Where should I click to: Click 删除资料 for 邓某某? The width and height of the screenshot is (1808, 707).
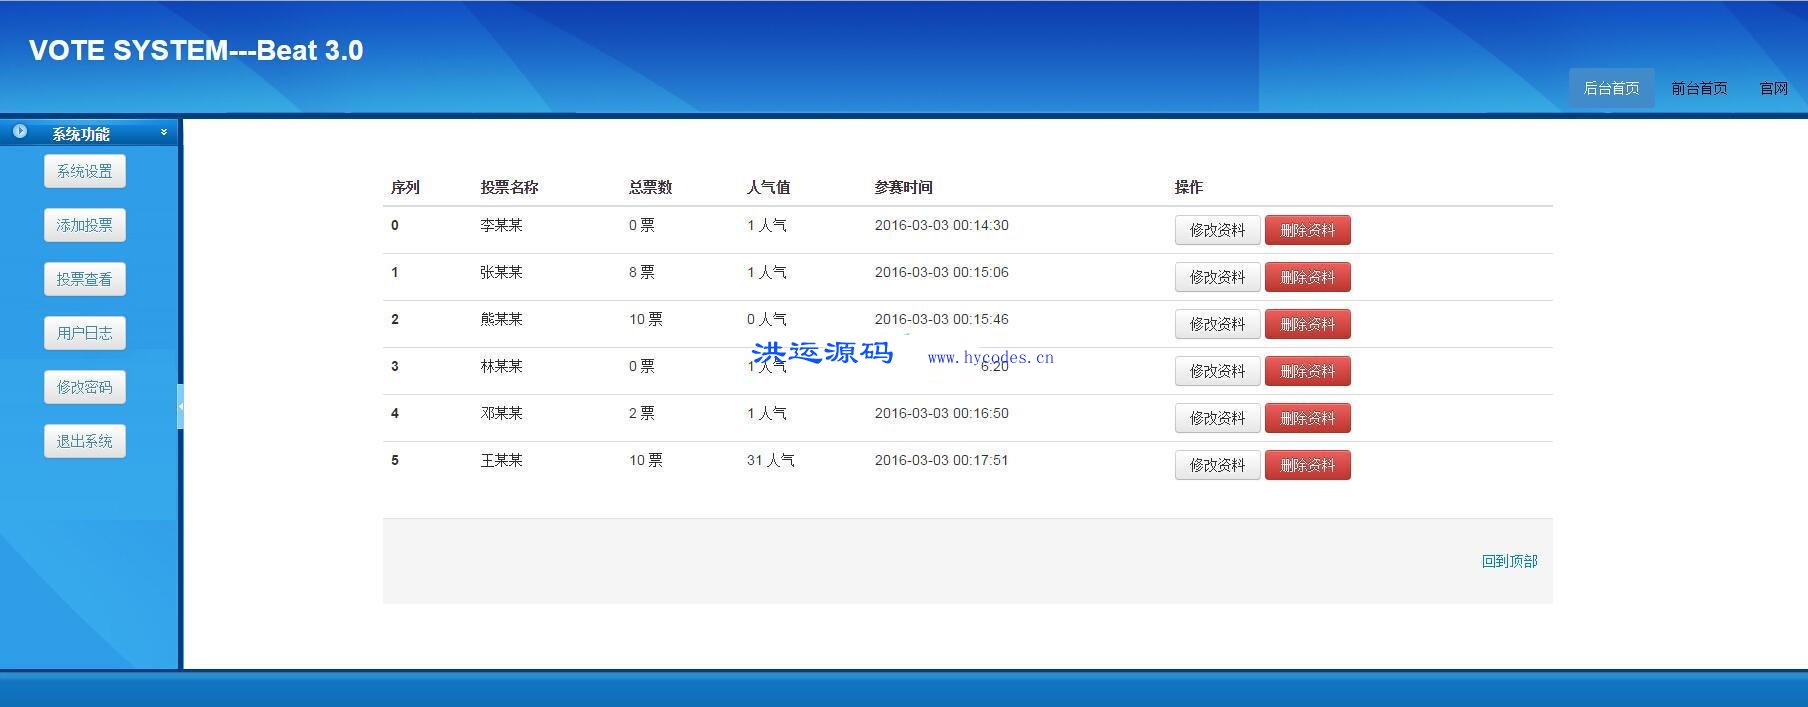pyautogui.click(x=1308, y=418)
